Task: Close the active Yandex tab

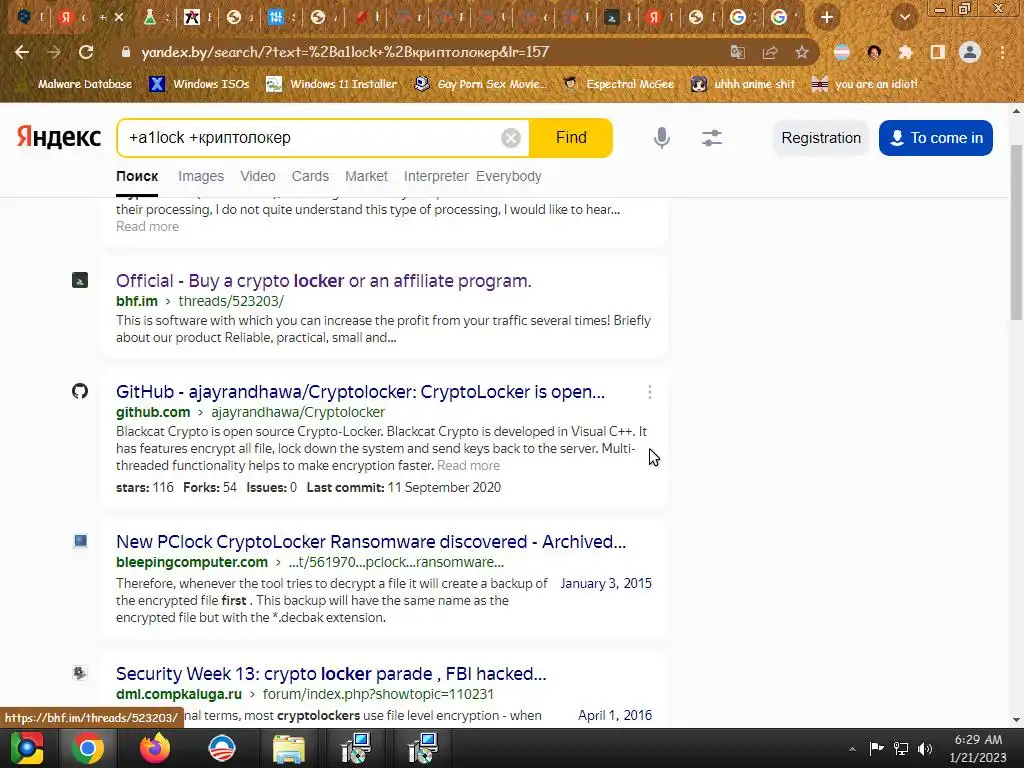Action: tap(119, 17)
